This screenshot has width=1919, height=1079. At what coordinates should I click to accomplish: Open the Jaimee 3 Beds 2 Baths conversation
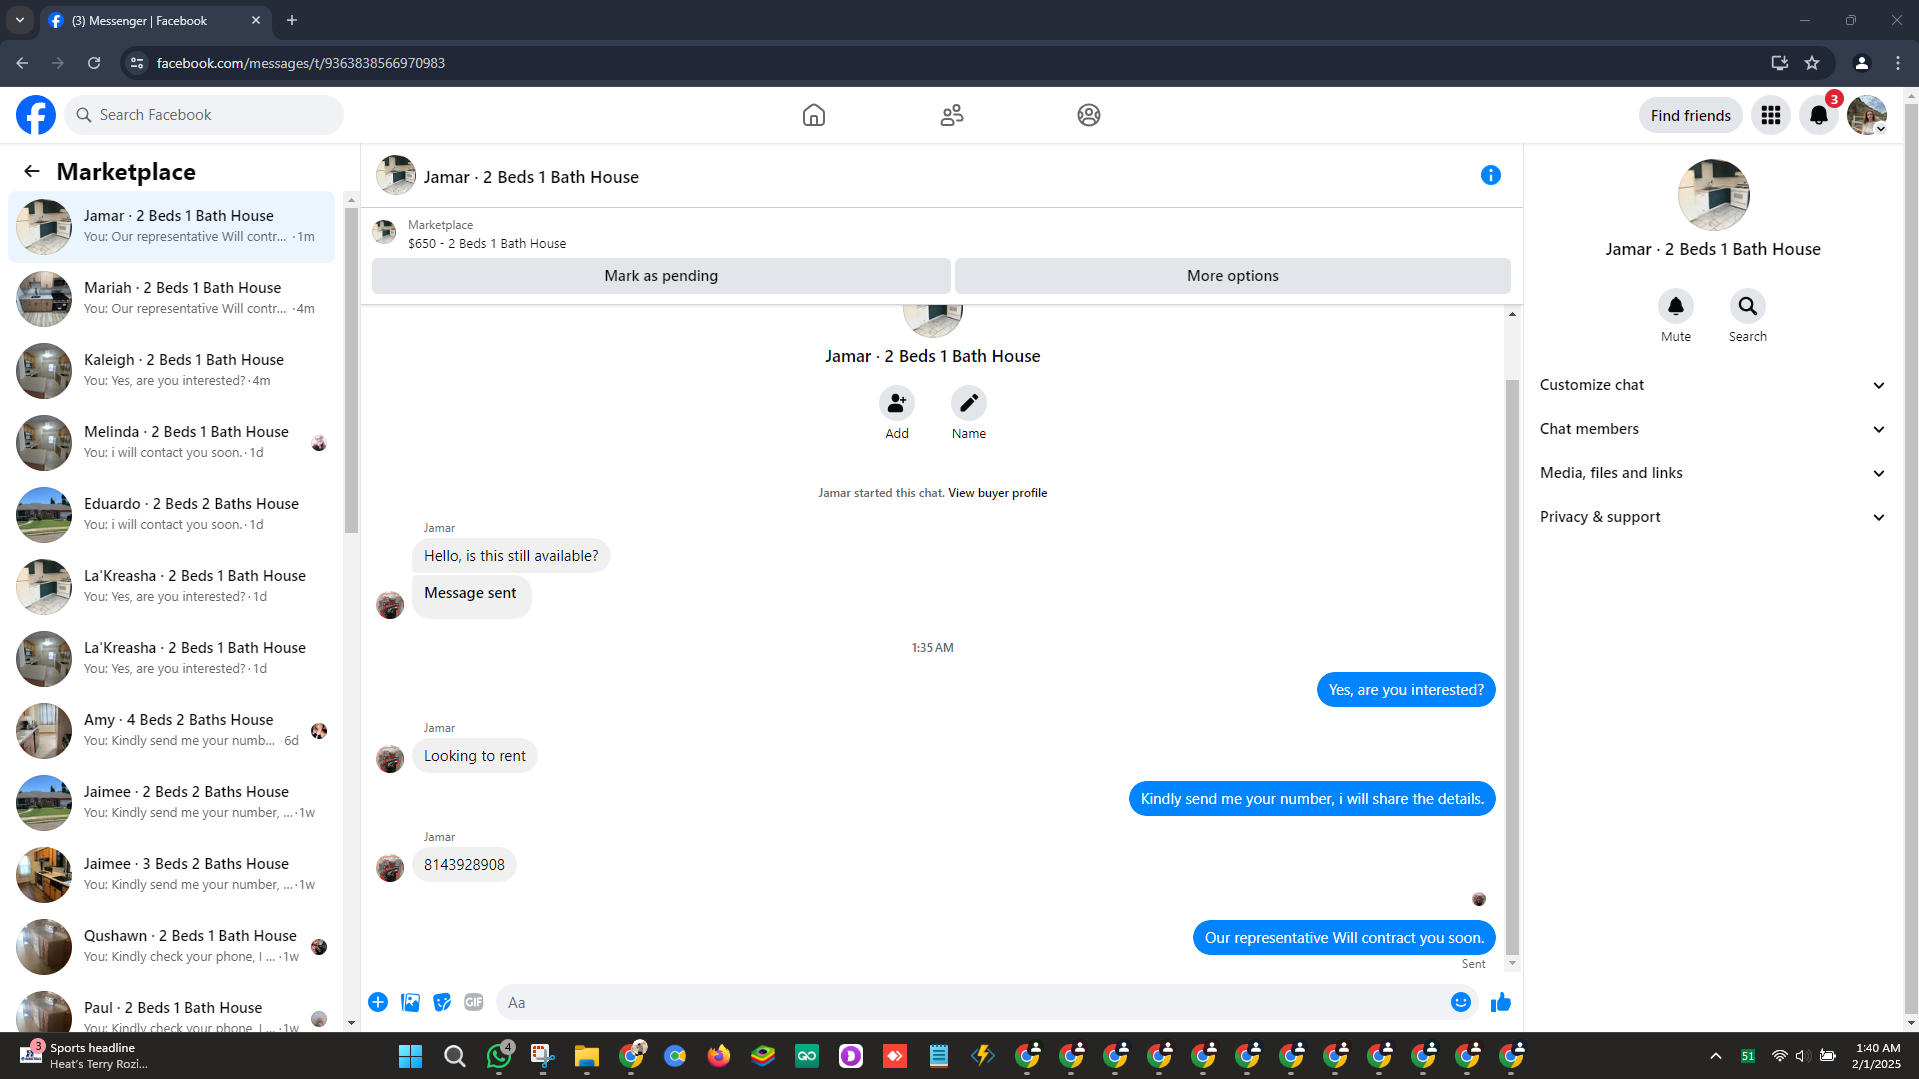pos(172,875)
